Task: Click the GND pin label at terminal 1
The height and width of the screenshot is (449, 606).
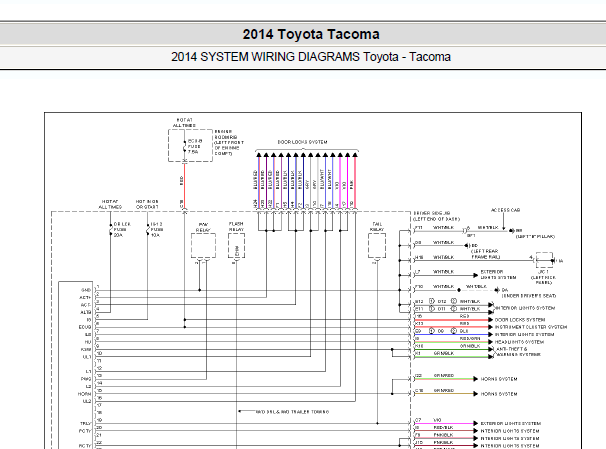Action: (86, 290)
